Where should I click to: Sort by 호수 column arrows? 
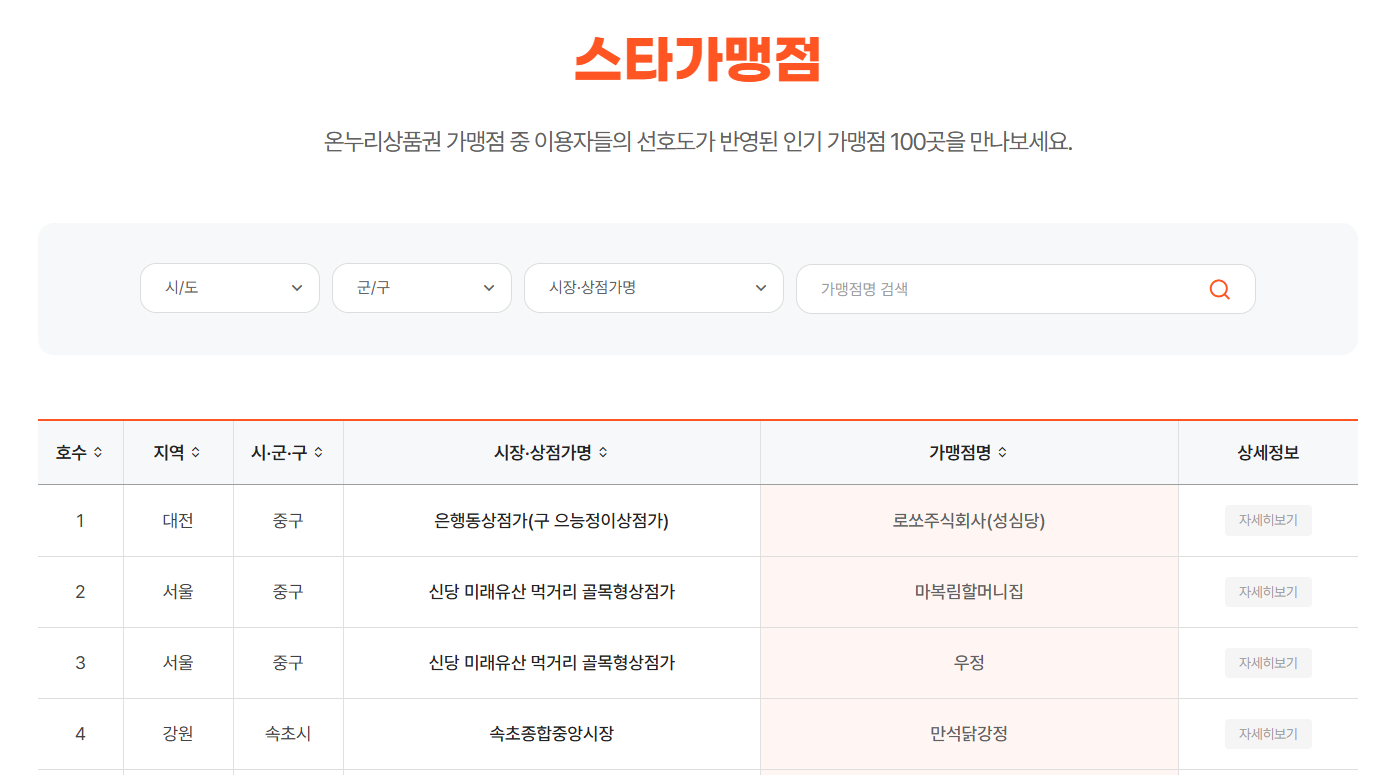coord(98,453)
